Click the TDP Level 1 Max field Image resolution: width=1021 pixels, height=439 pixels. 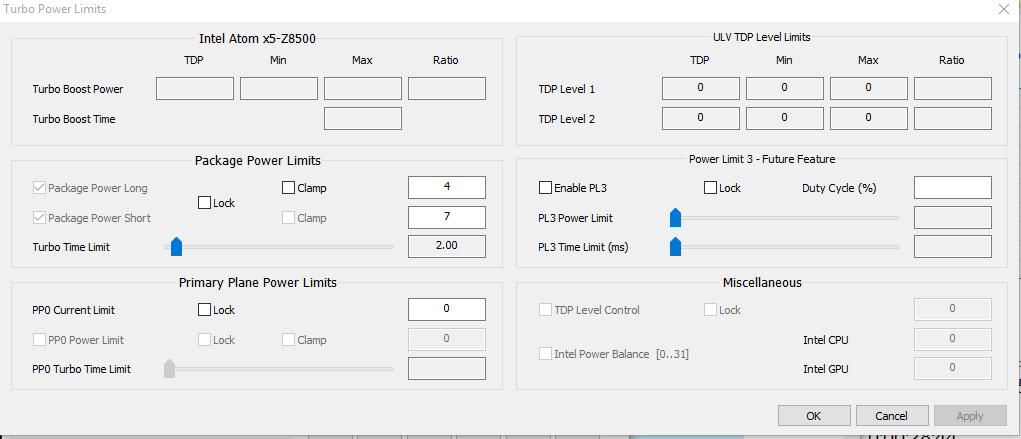[869, 89]
